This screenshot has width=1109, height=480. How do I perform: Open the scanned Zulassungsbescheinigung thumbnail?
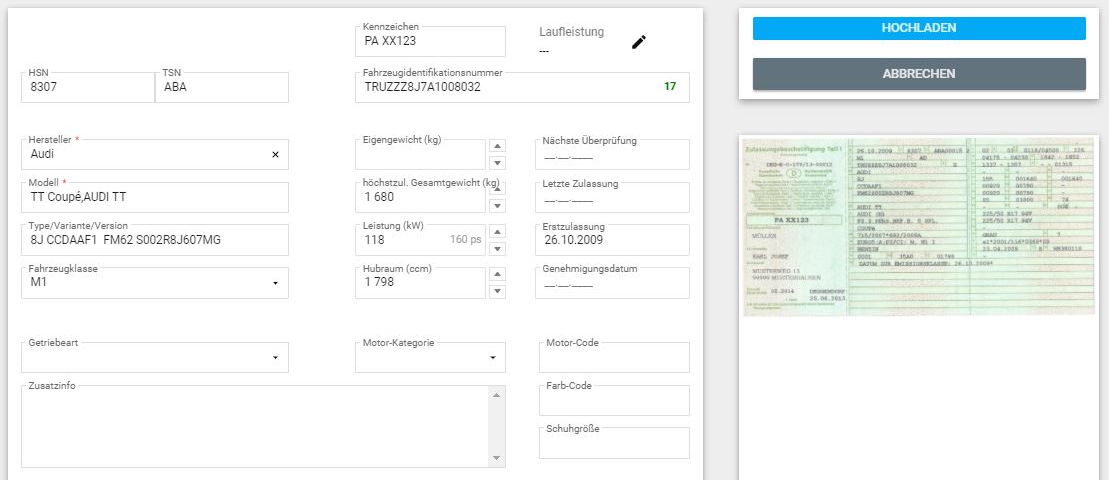918,226
